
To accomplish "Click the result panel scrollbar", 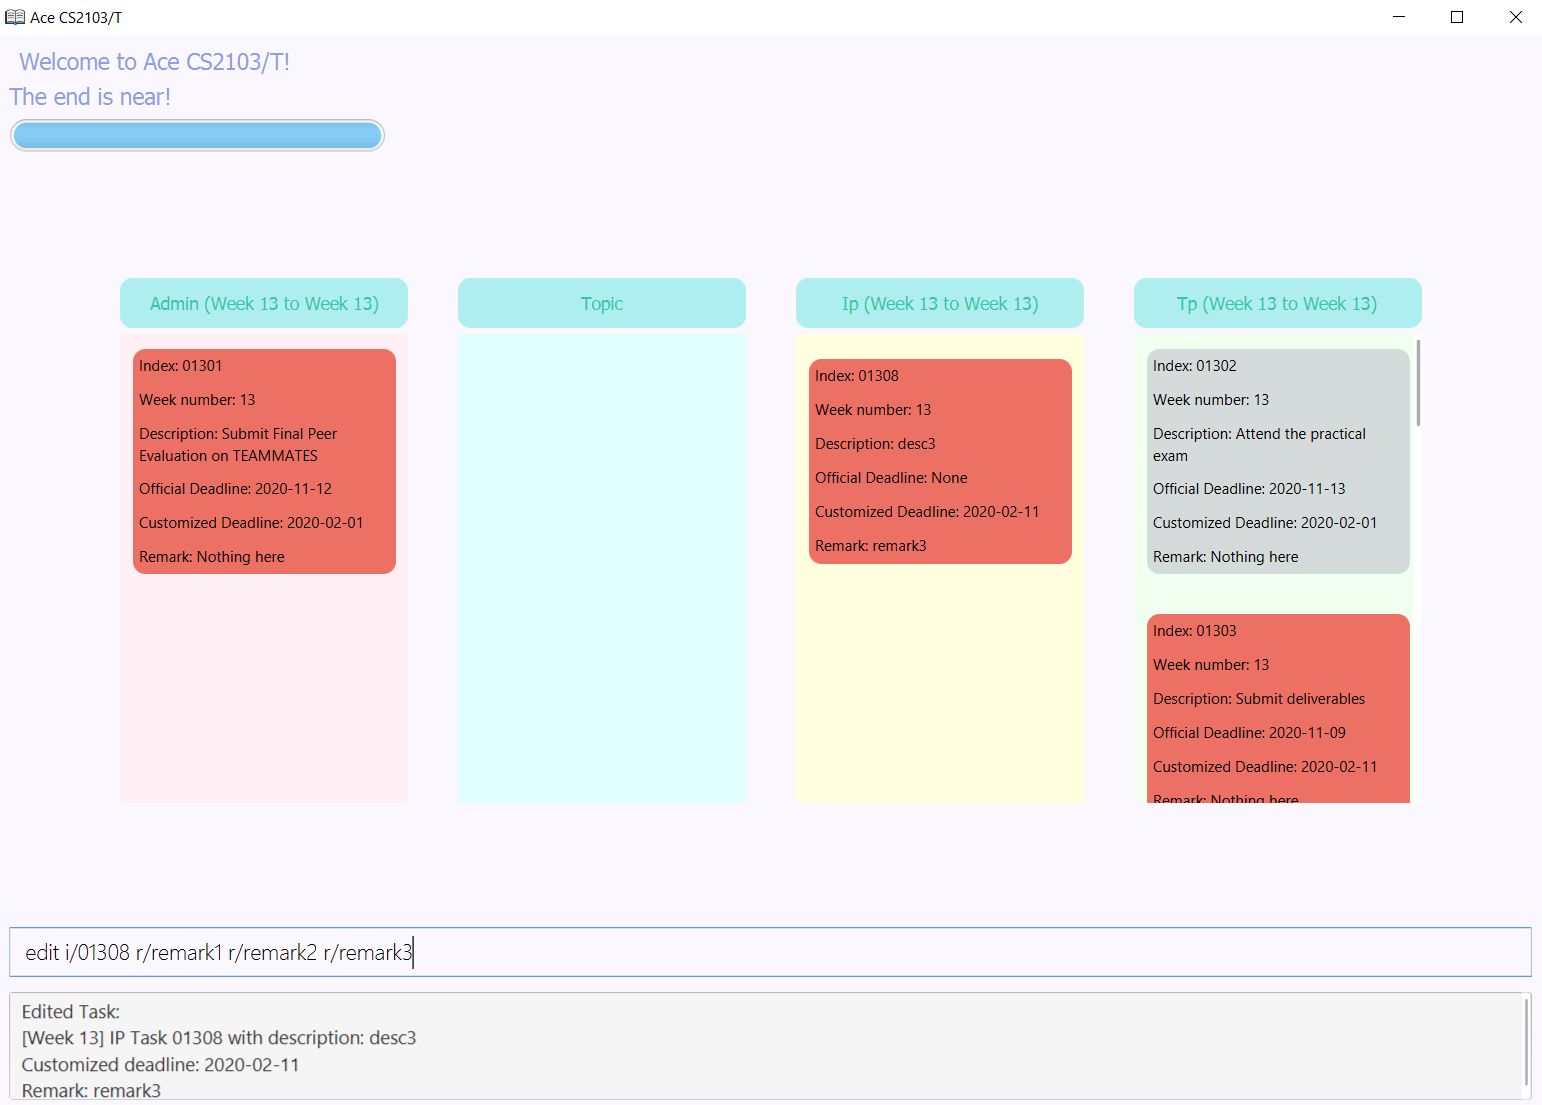I will [1526, 1042].
